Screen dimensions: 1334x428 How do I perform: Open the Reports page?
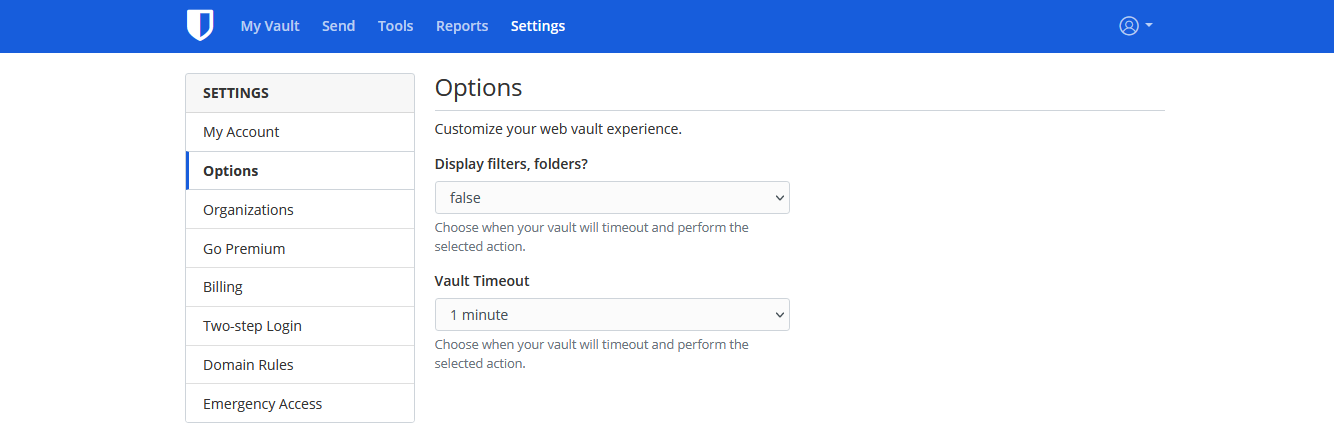462,26
